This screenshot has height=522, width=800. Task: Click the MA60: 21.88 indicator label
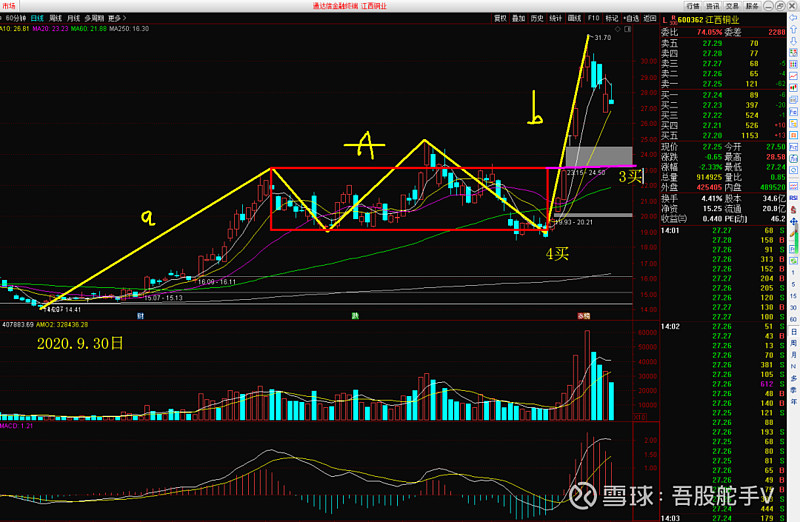click(x=89, y=29)
